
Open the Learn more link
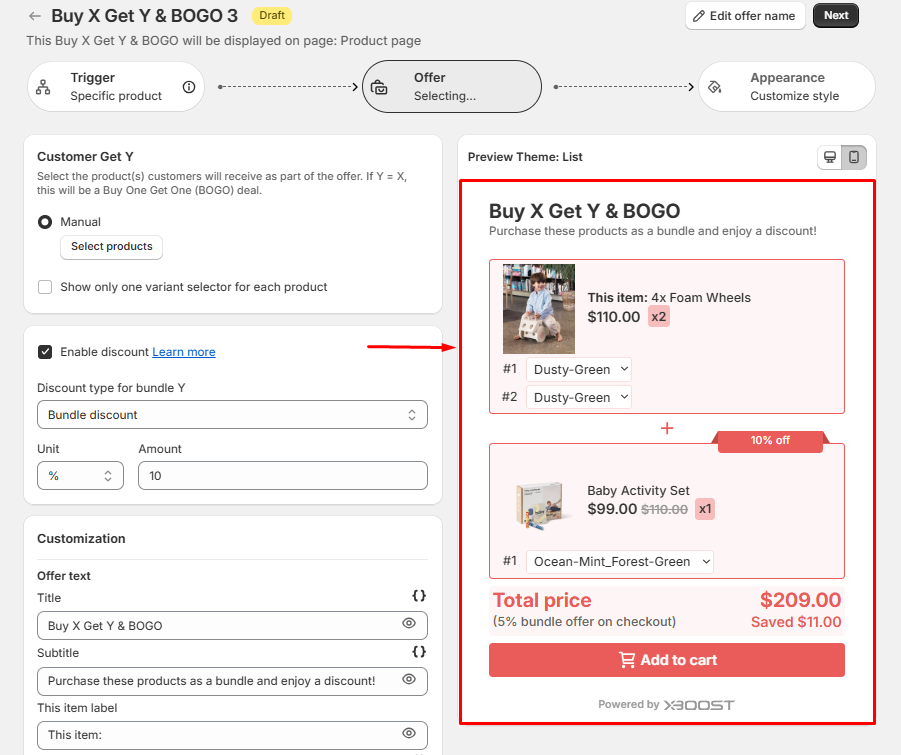183,352
